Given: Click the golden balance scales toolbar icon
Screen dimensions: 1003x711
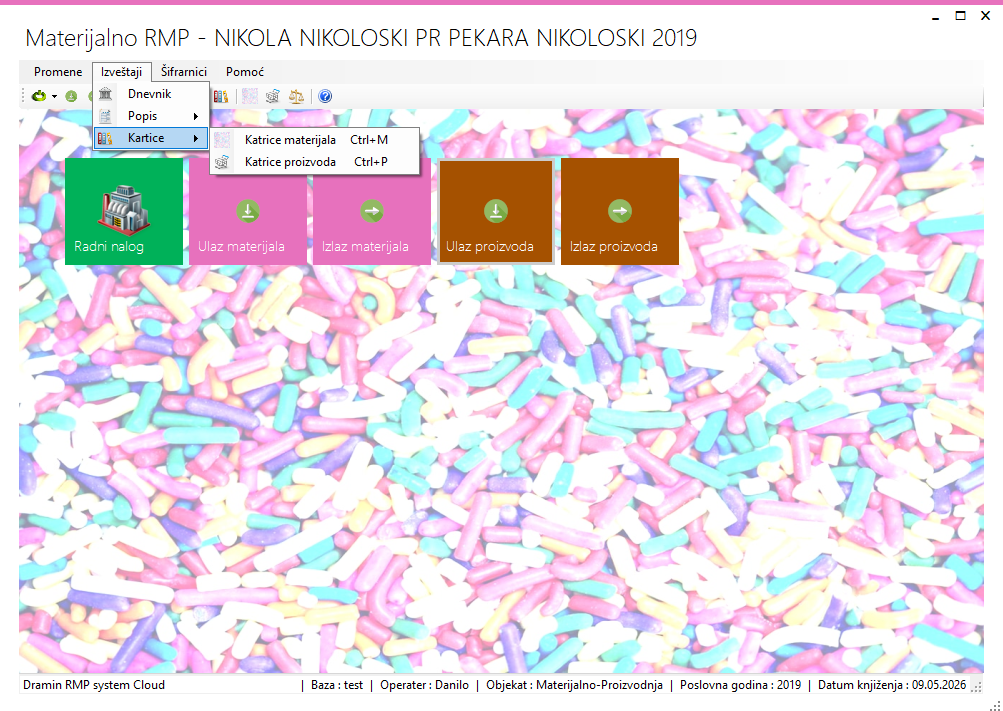Looking at the screenshot, I should (x=296, y=96).
